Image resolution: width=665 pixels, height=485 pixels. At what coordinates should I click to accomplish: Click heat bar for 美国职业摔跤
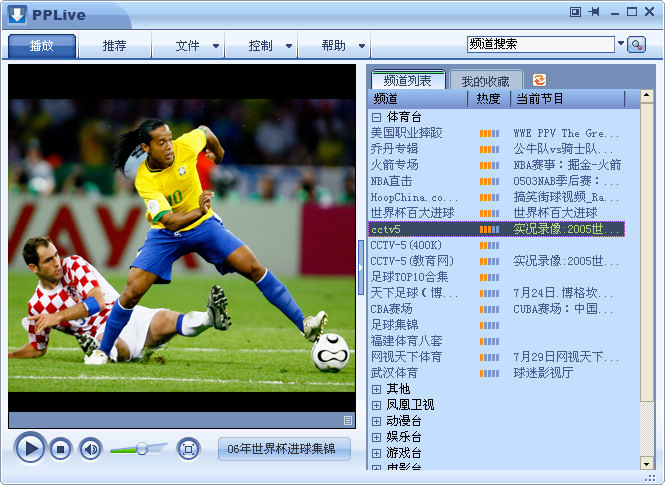coord(489,134)
